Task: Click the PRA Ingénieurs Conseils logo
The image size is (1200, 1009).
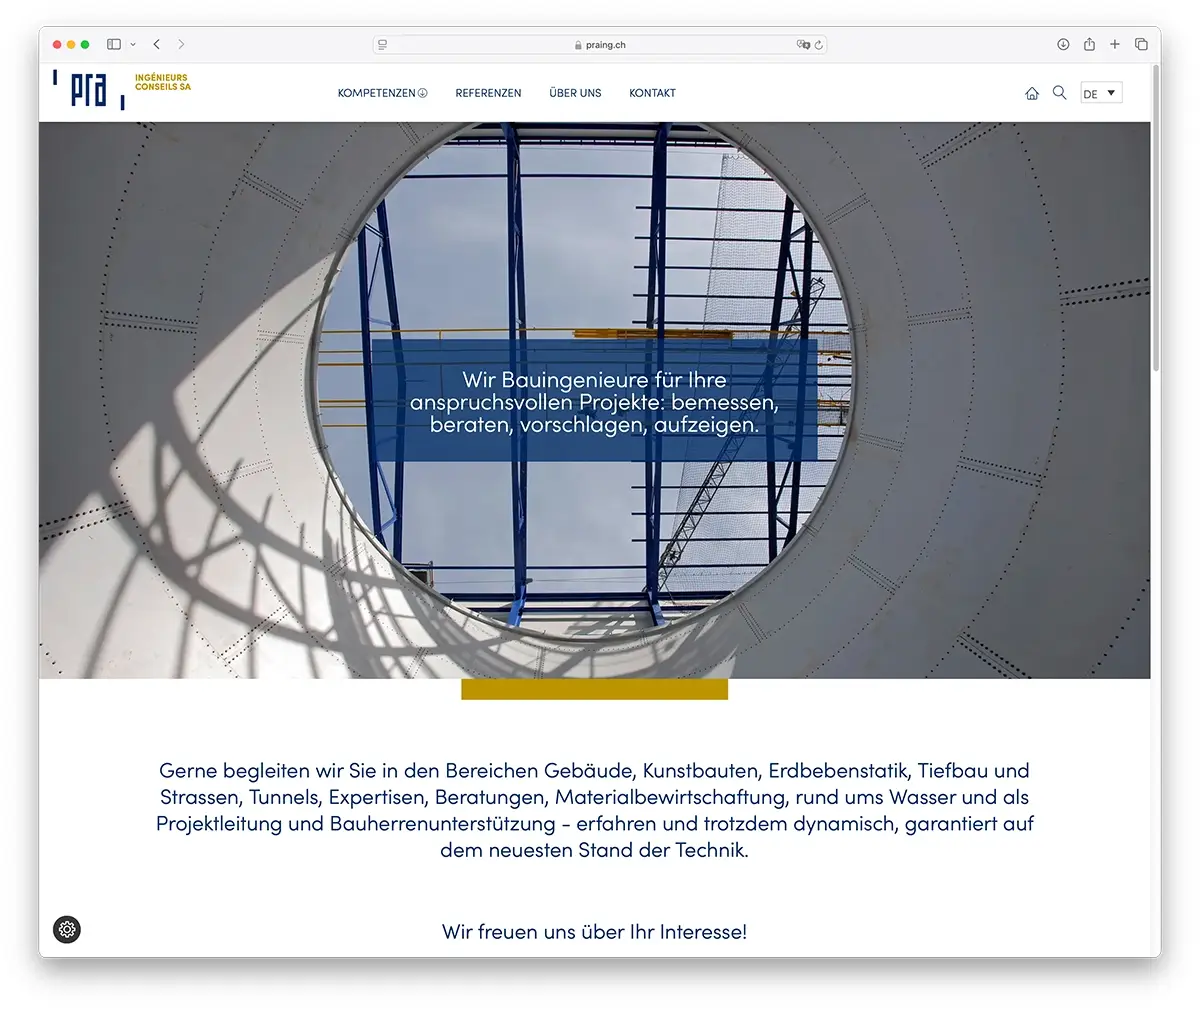Action: [x=122, y=89]
